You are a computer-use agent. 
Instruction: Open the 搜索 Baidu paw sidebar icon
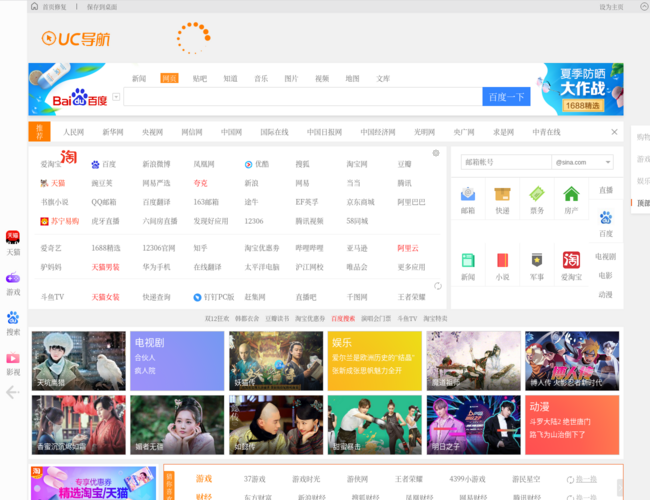[13, 318]
